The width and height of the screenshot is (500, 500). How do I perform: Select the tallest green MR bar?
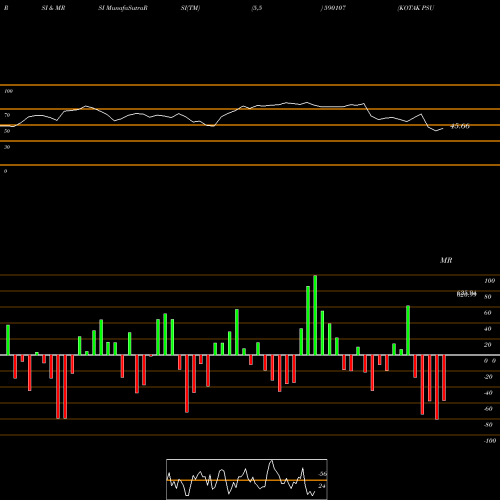[315, 315]
